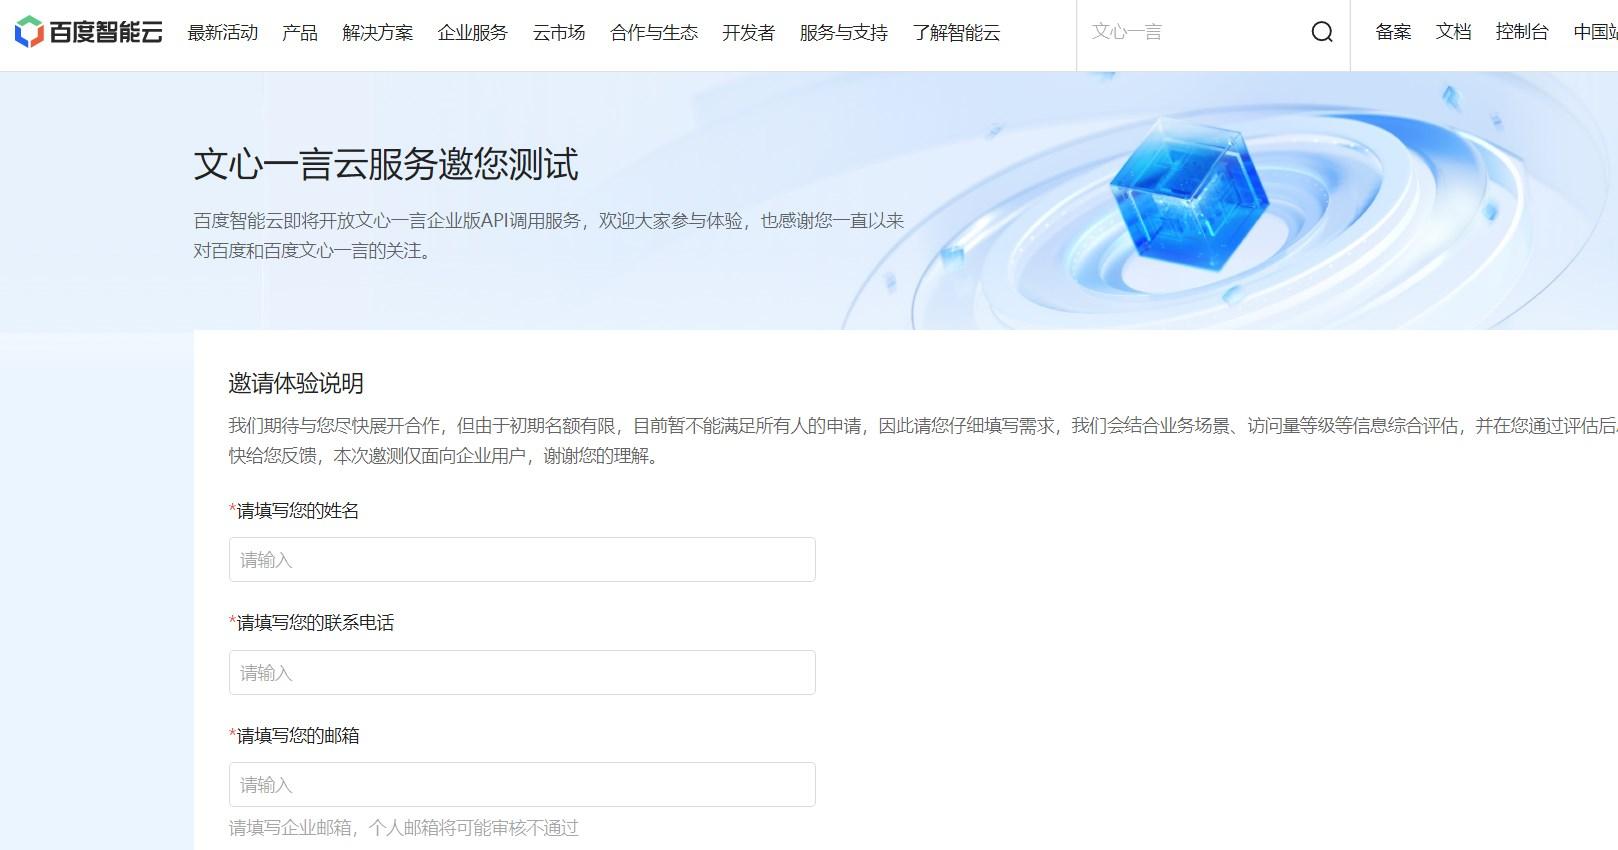Click the name input field
The height and width of the screenshot is (850, 1618).
522,560
